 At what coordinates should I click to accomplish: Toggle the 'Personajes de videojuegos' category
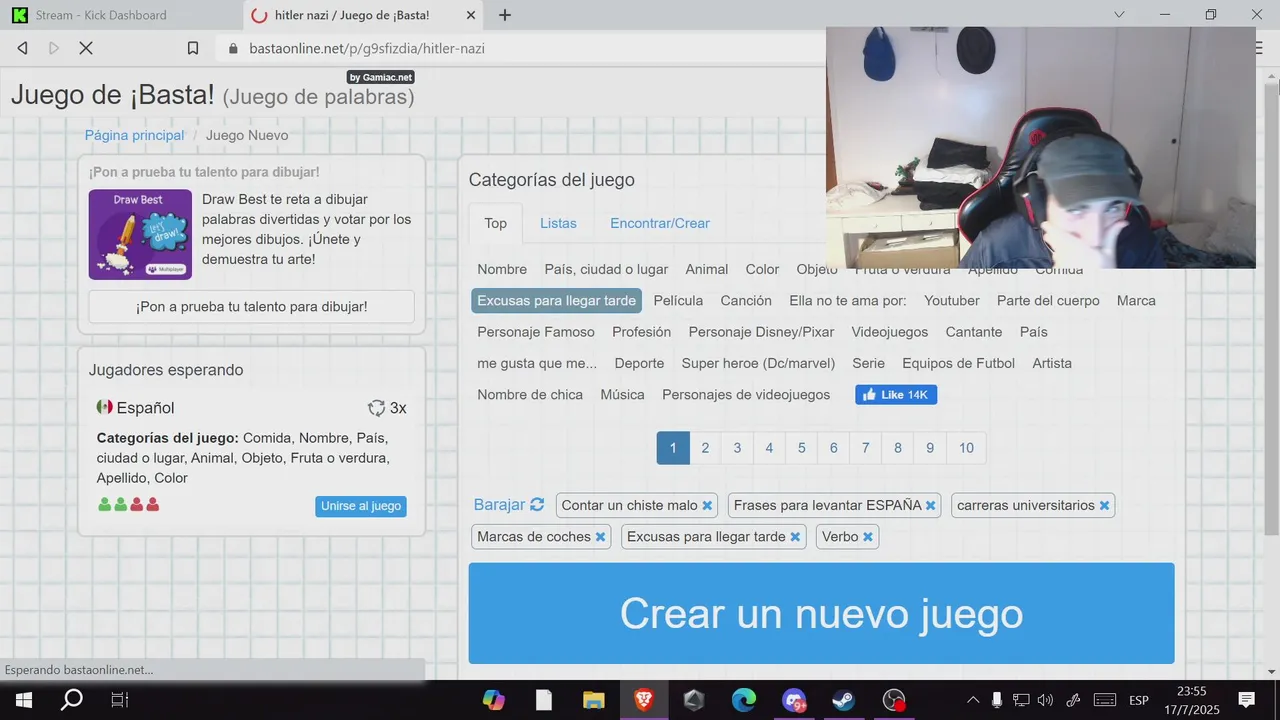coord(746,395)
